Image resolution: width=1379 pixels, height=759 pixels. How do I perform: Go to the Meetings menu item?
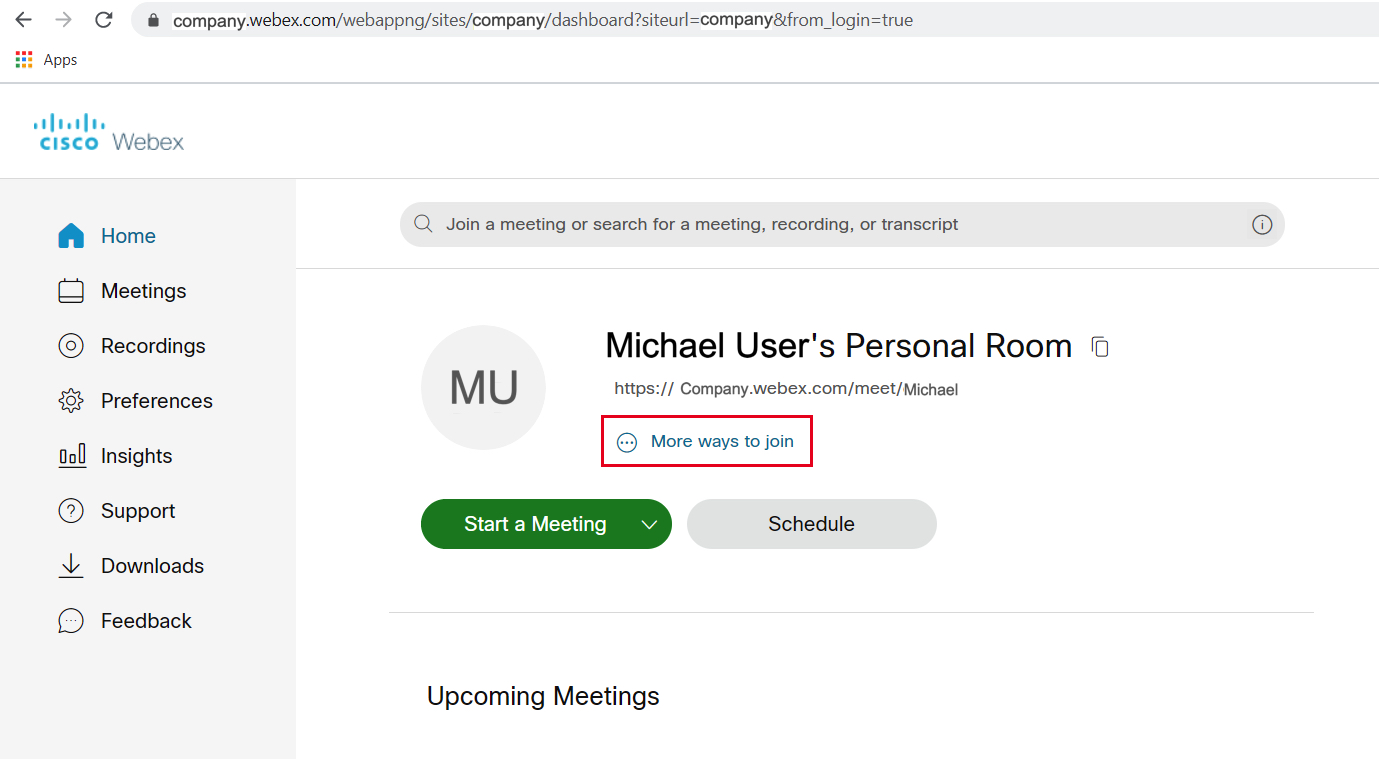(x=143, y=290)
